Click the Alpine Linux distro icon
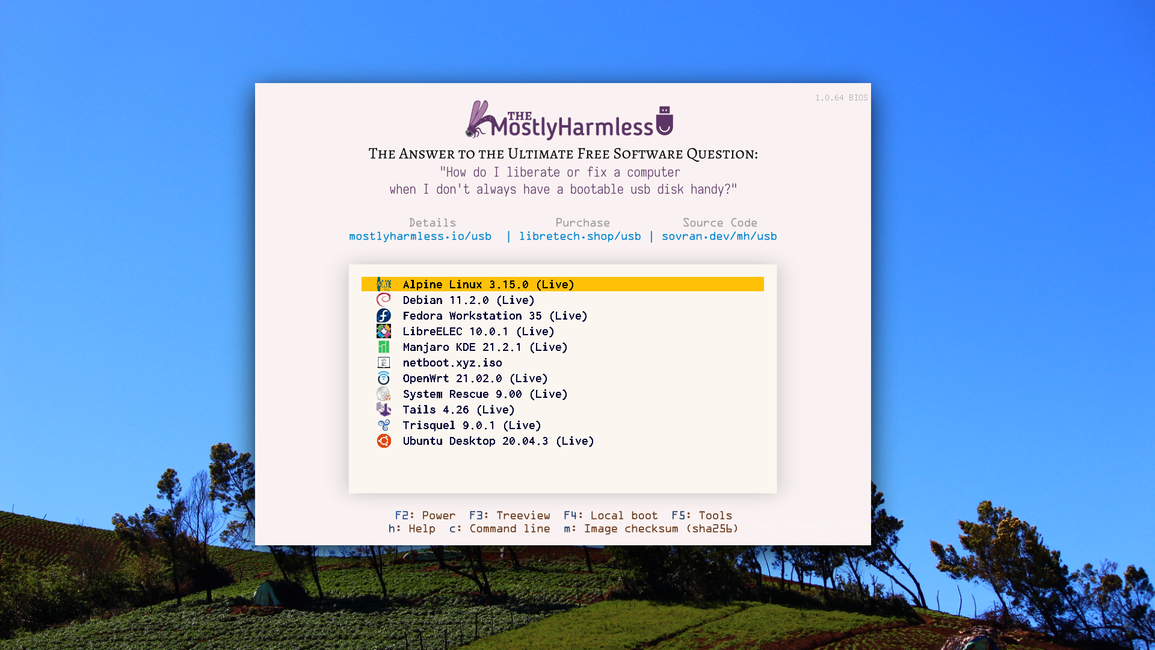 (x=384, y=284)
